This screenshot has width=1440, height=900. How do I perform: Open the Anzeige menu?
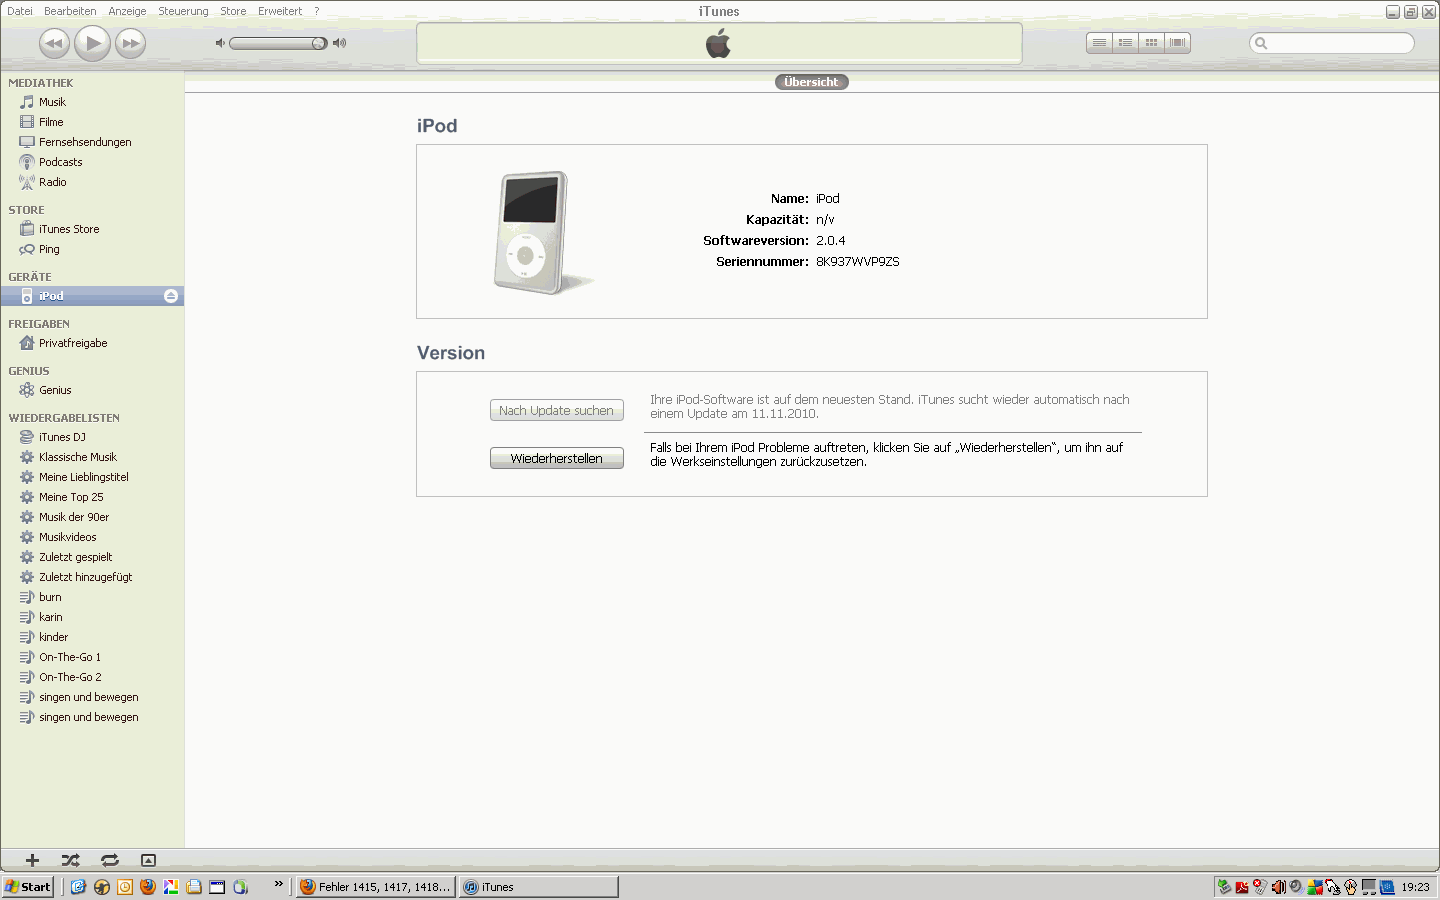coord(127,11)
